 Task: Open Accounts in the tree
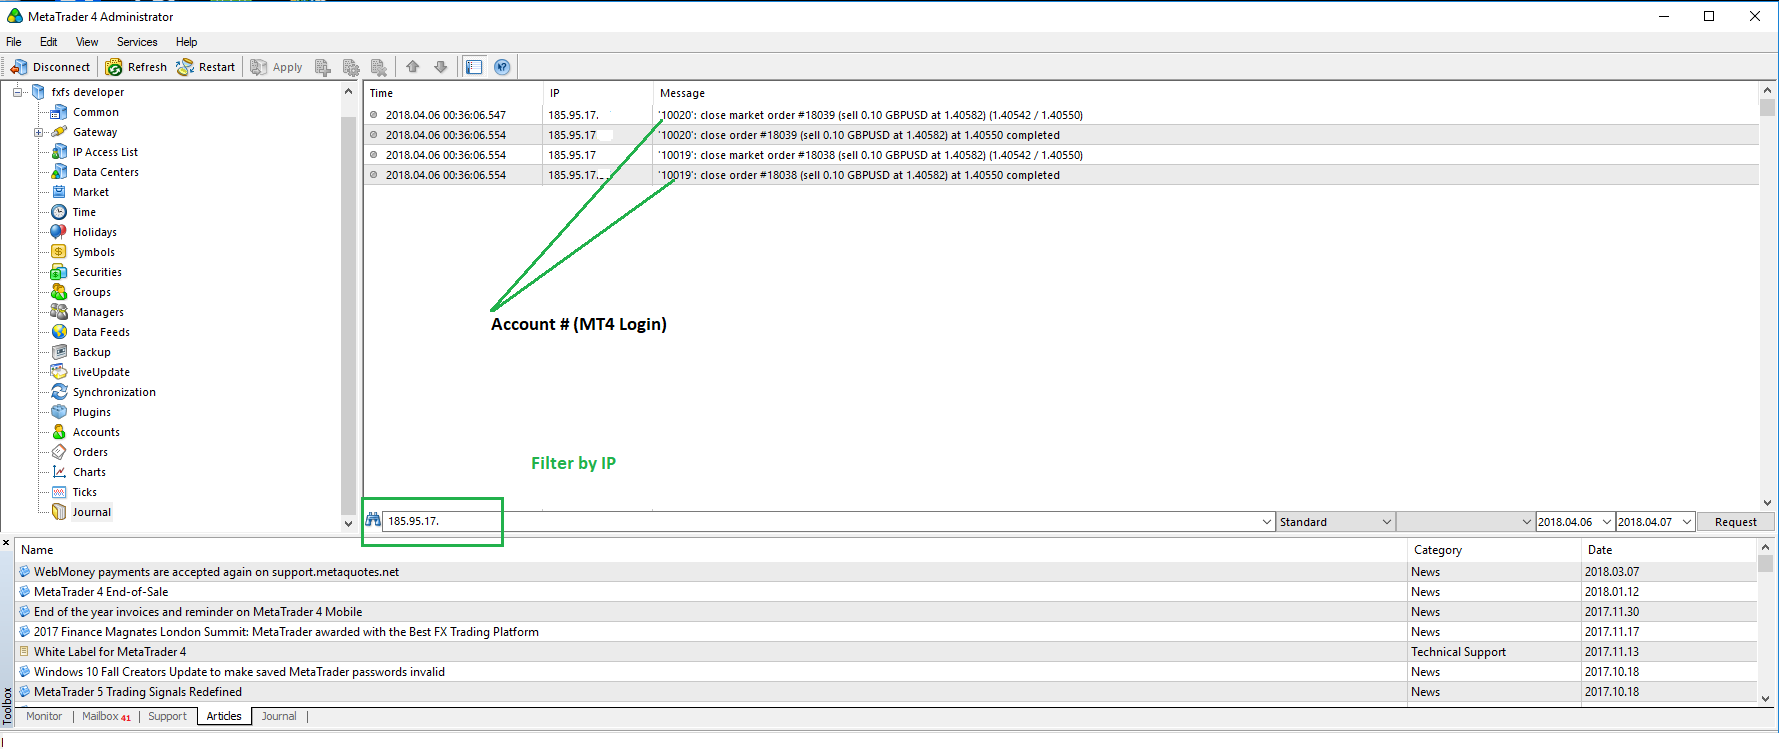pyautogui.click(x=96, y=432)
